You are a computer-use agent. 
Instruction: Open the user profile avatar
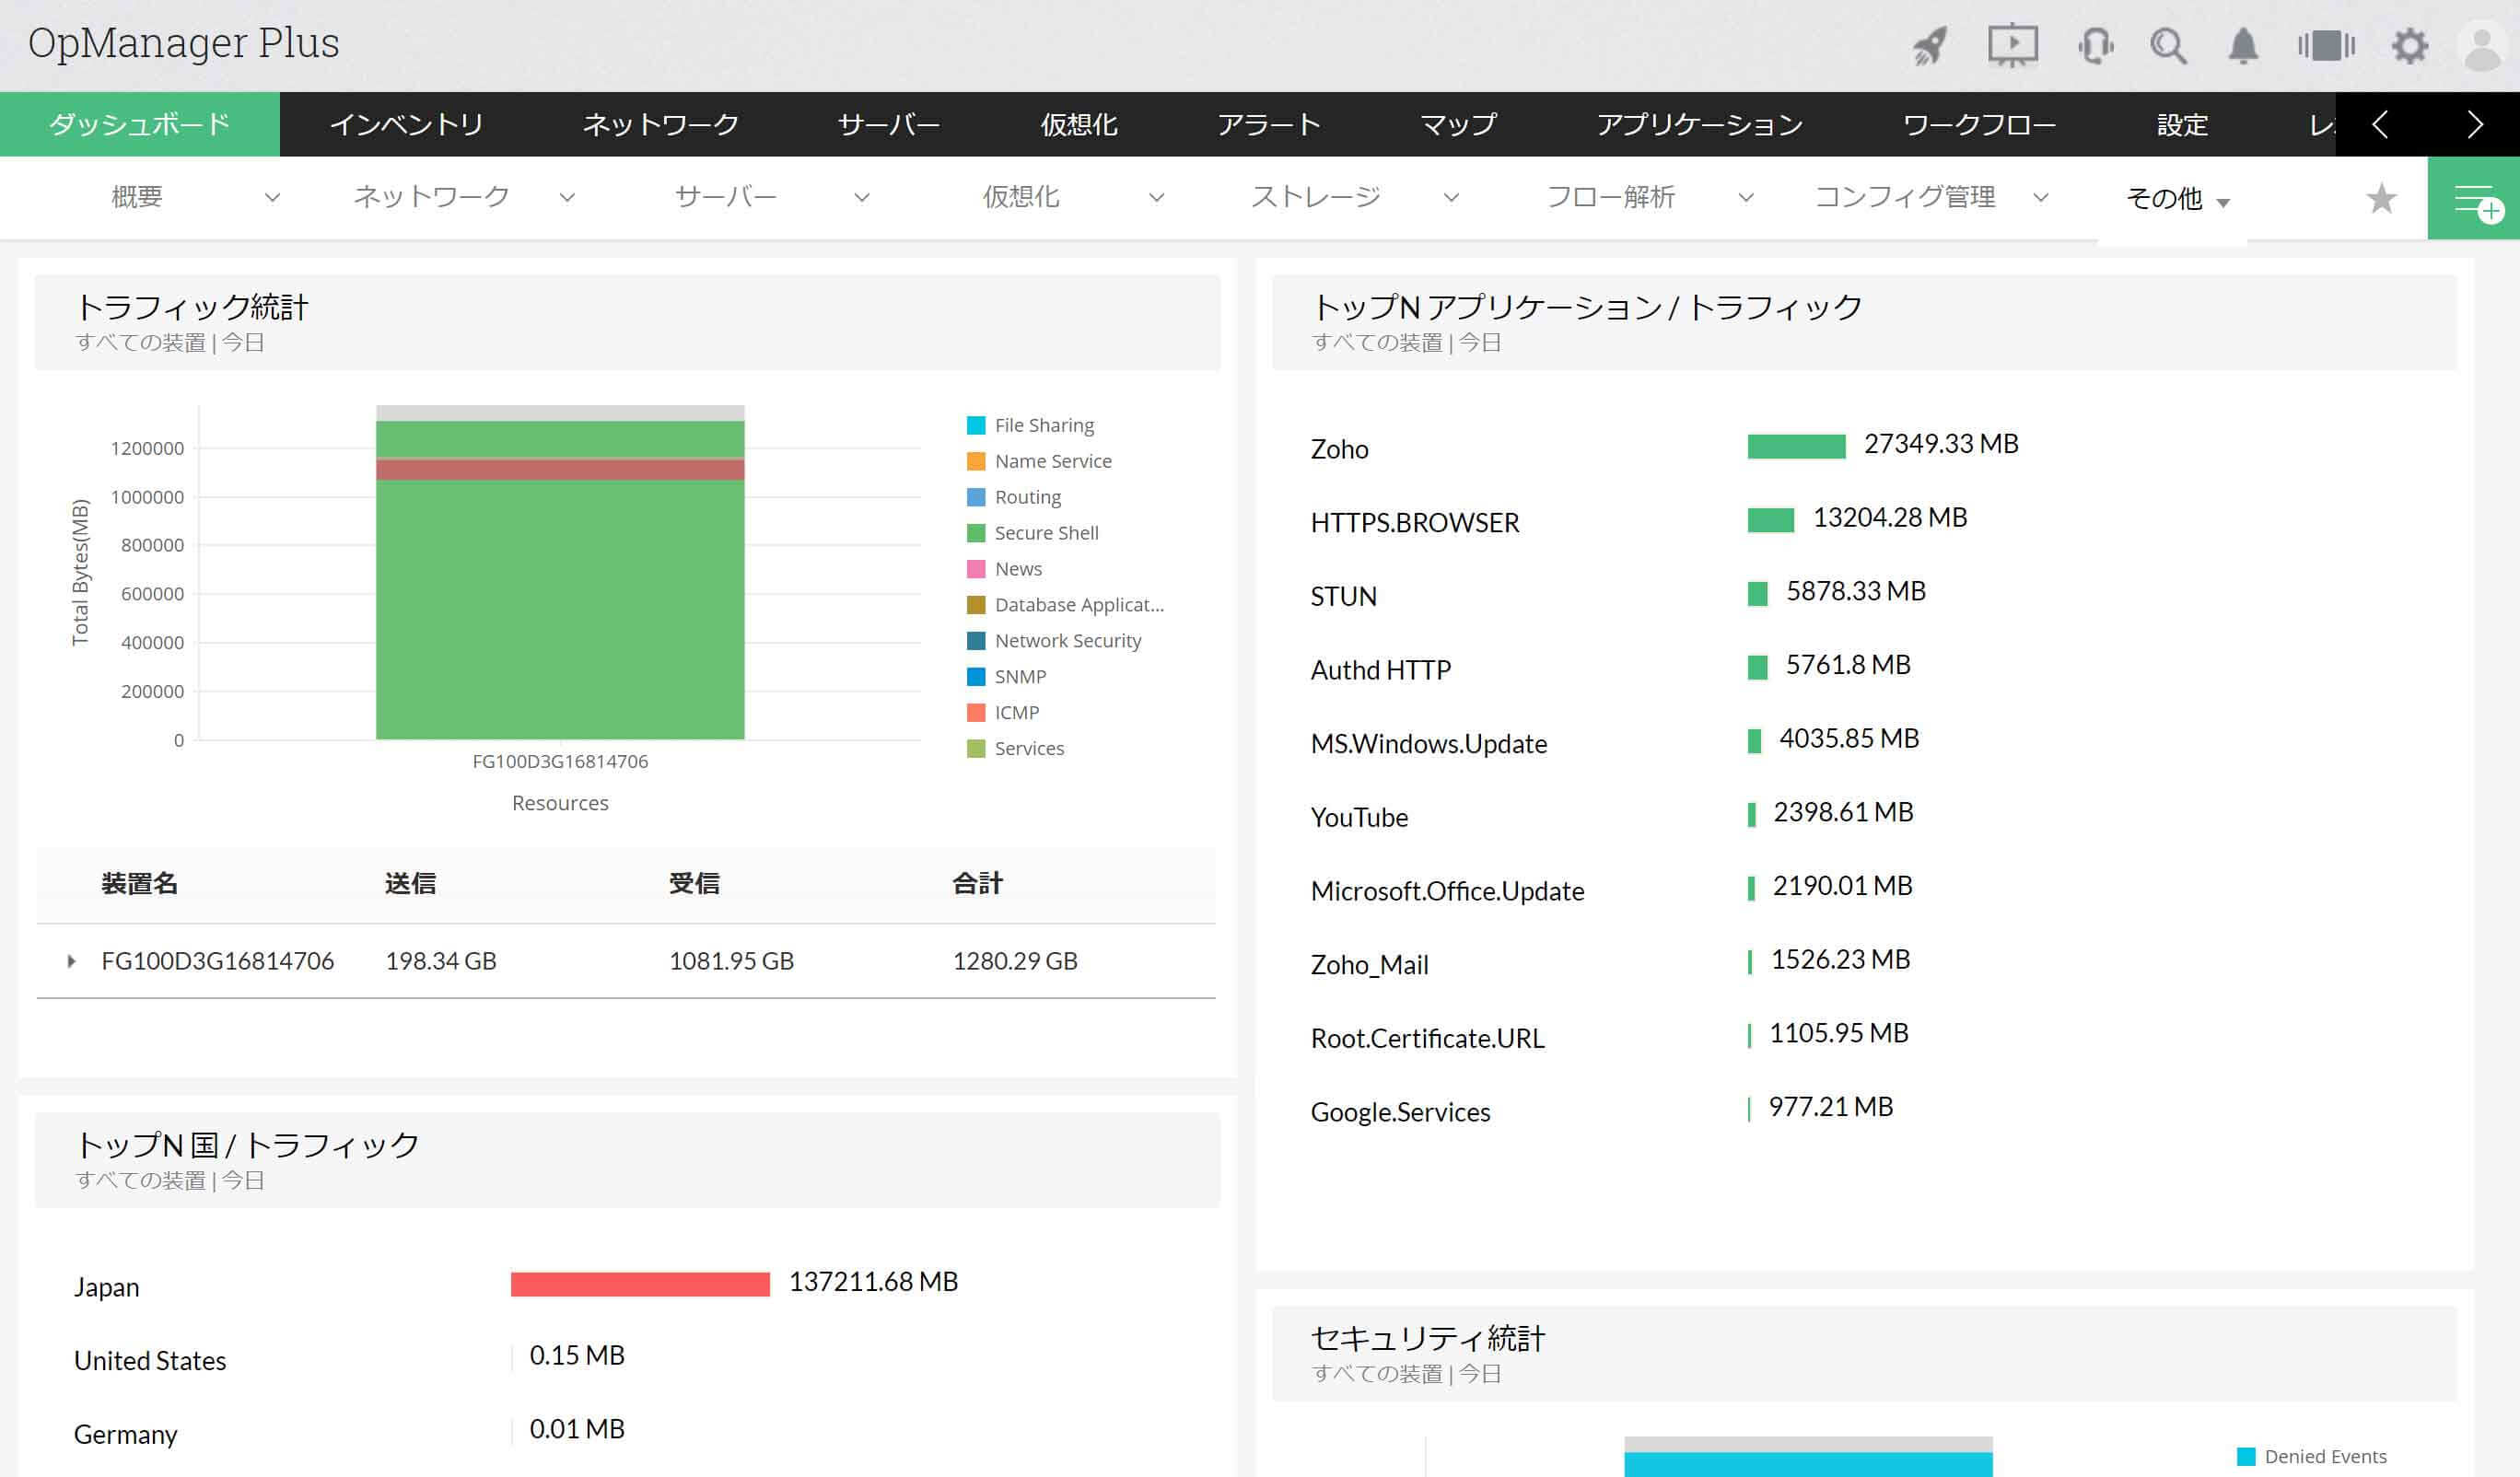pos(2483,46)
